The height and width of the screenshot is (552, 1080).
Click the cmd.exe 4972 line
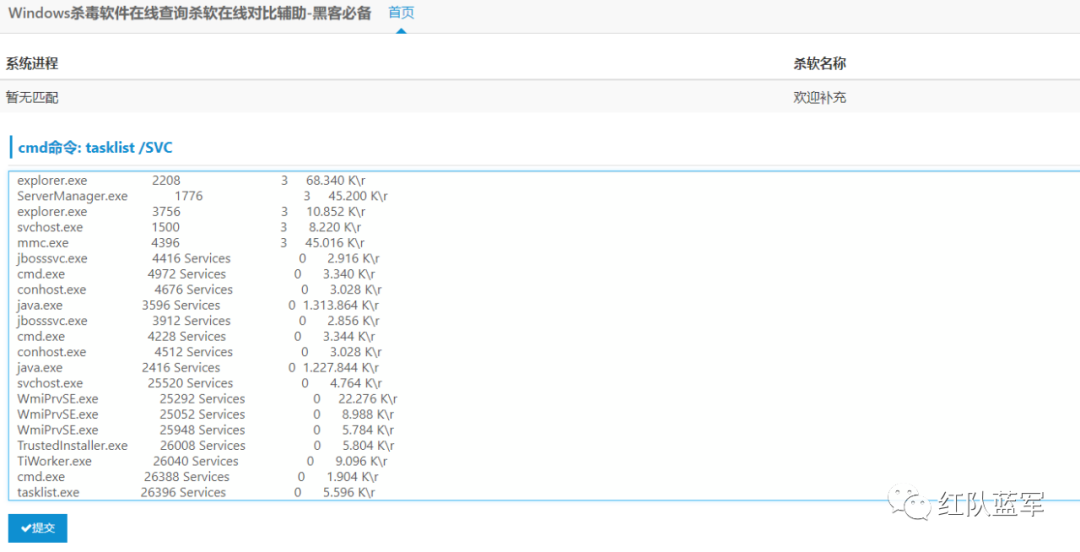click(196, 274)
